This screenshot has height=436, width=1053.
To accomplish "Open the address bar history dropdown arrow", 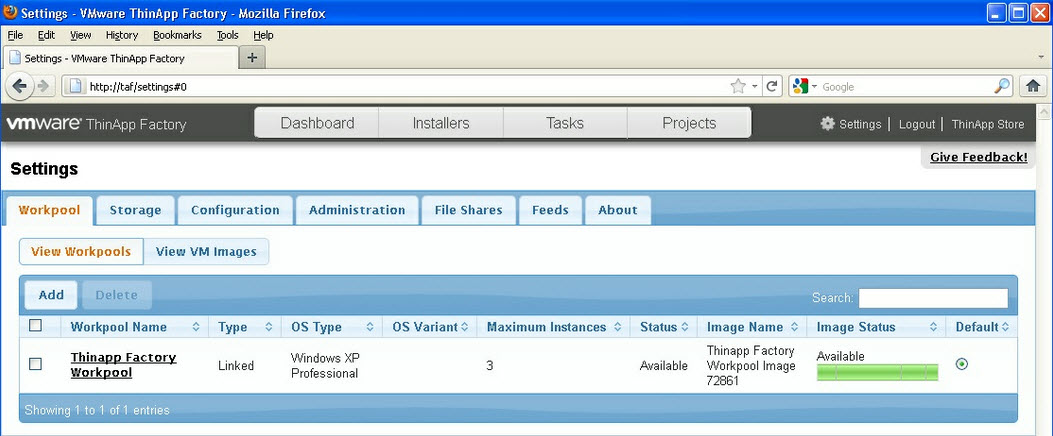I will tap(755, 87).
